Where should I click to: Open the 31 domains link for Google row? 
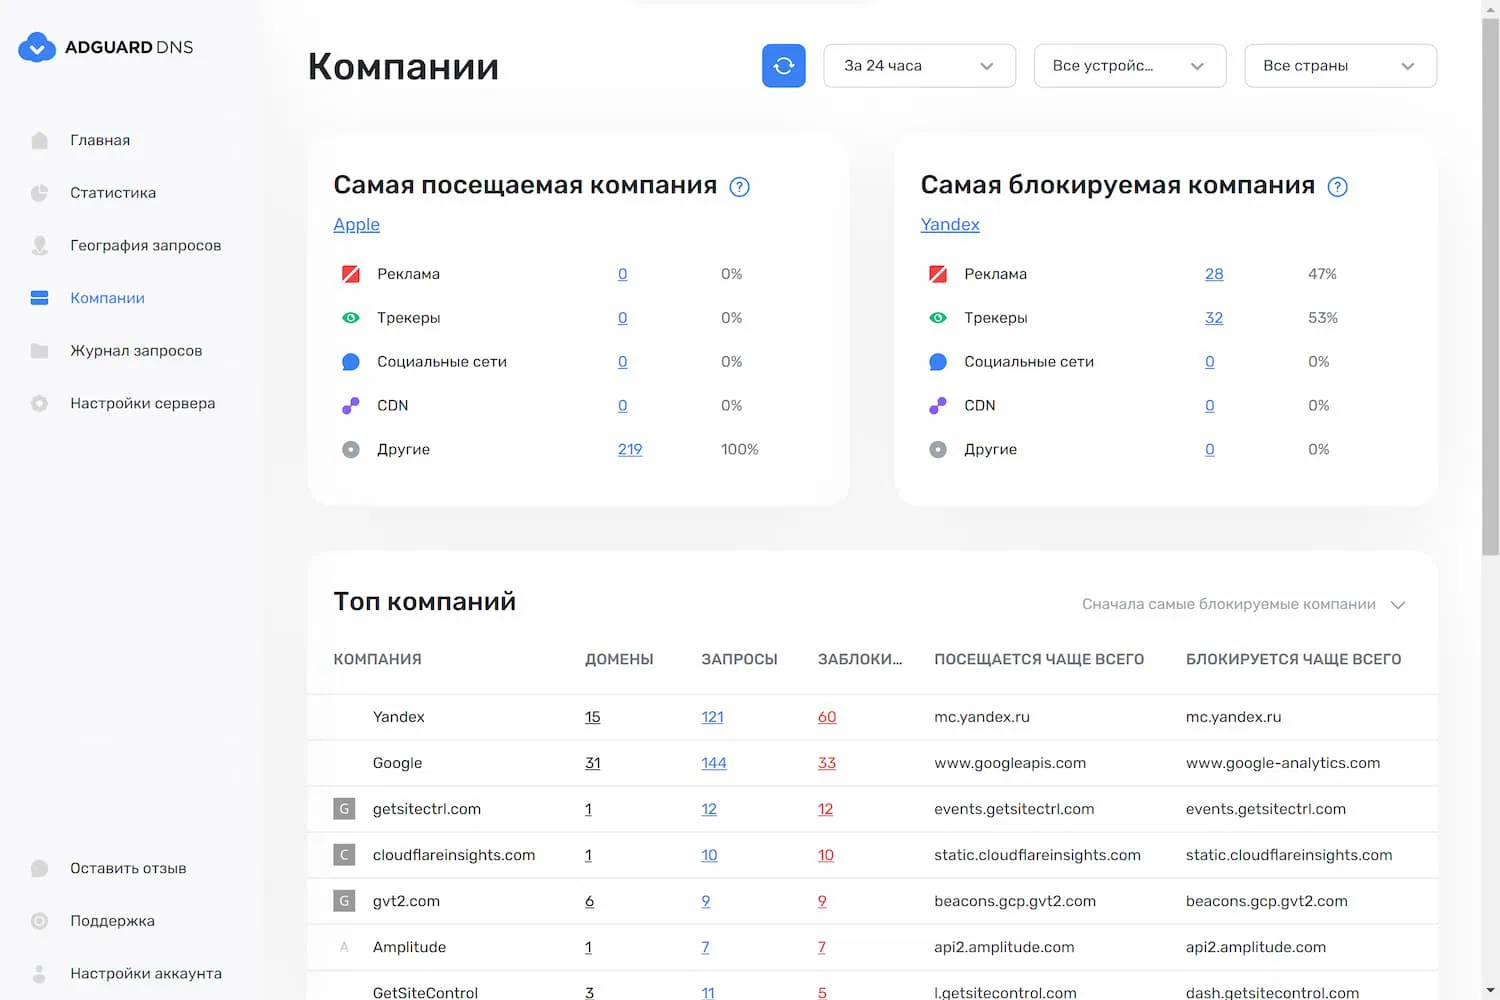[593, 763]
